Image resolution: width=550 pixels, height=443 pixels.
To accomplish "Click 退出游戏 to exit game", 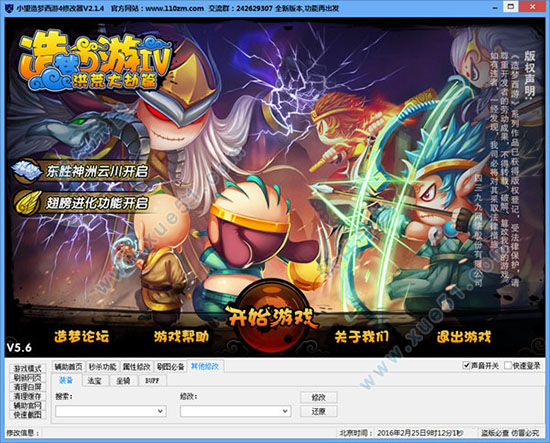I will (x=463, y=337).
